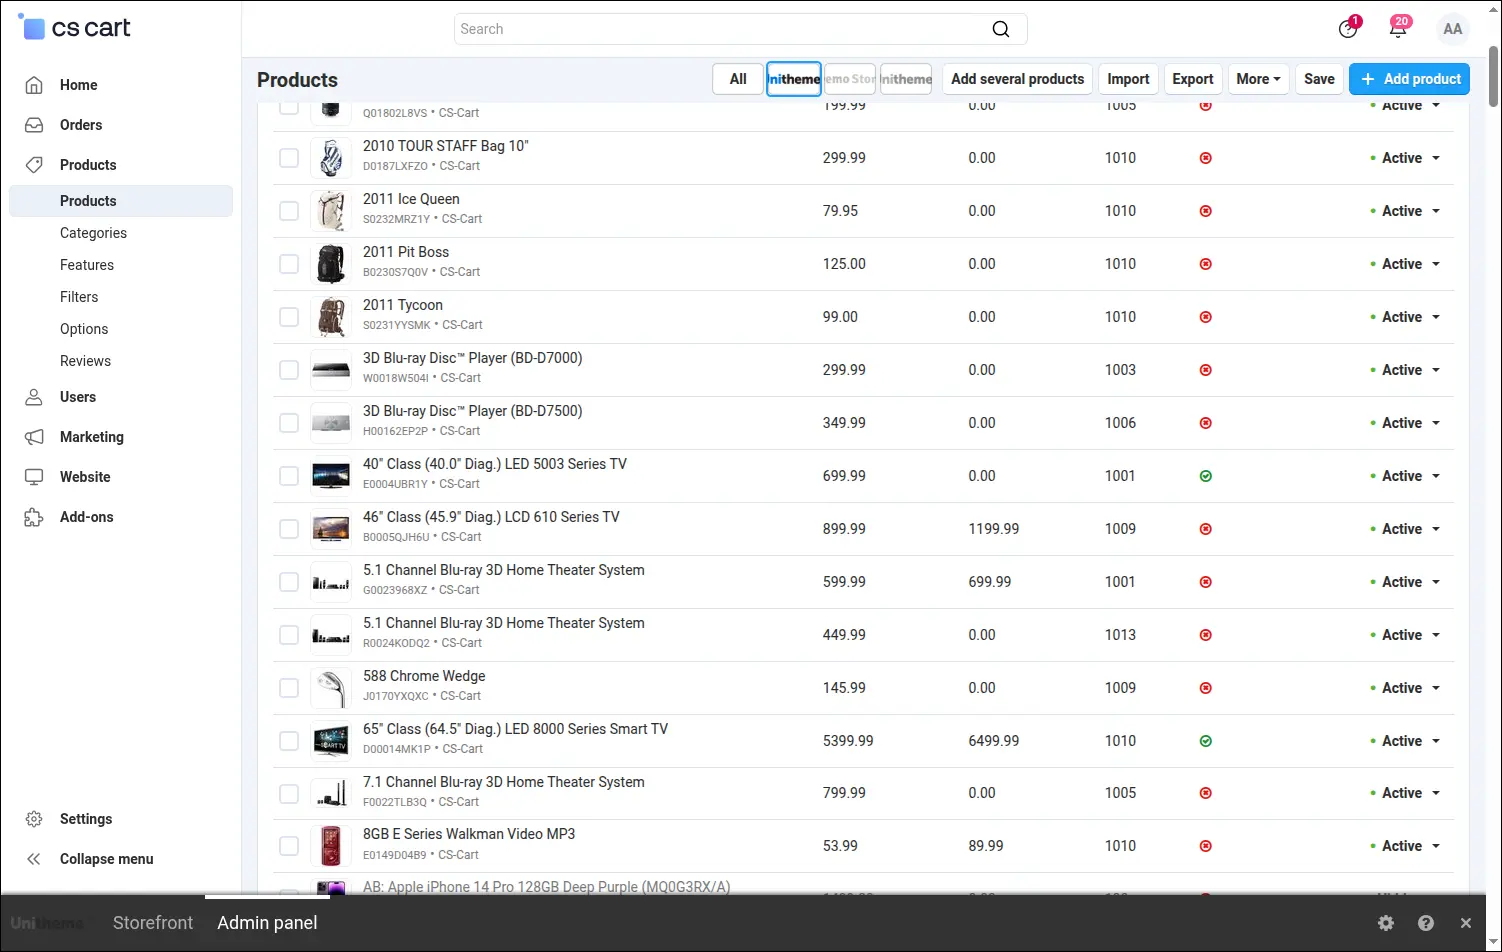Select checkbox for 3D Blu-ray Player (BD-D7000)
The image size is (1502, 952).
coord(289,370)
